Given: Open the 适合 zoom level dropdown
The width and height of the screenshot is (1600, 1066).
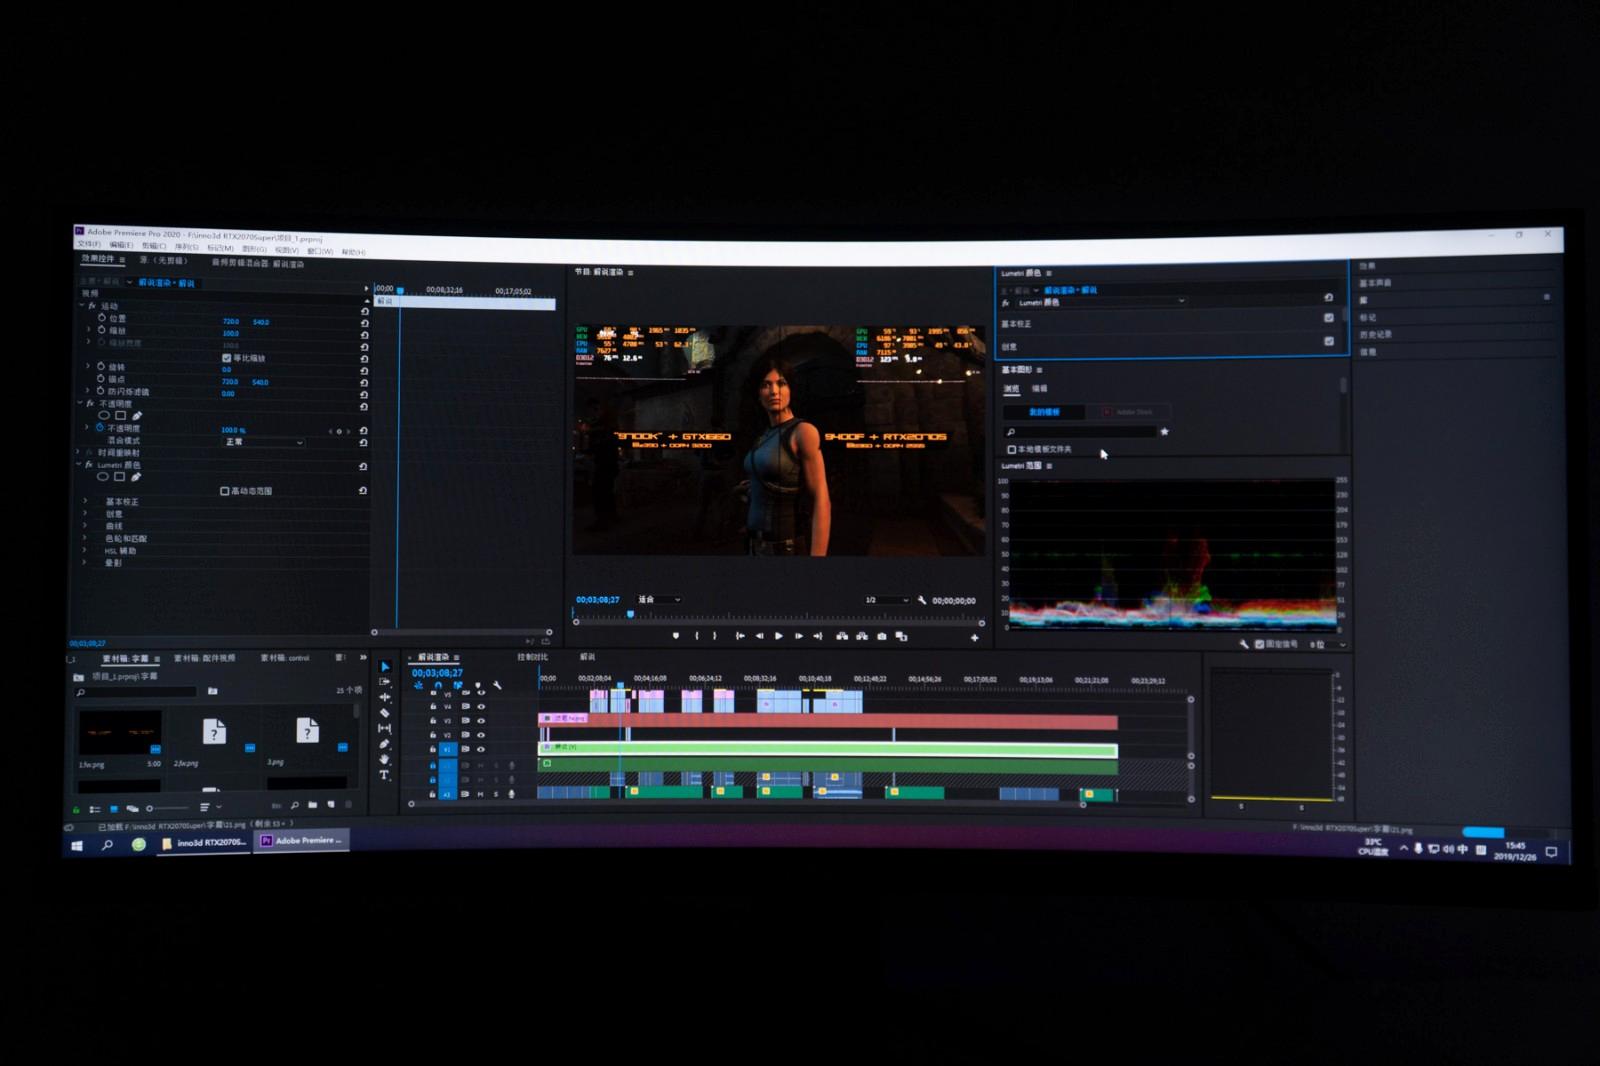Looking at the screenshot, I should point(659,599).
